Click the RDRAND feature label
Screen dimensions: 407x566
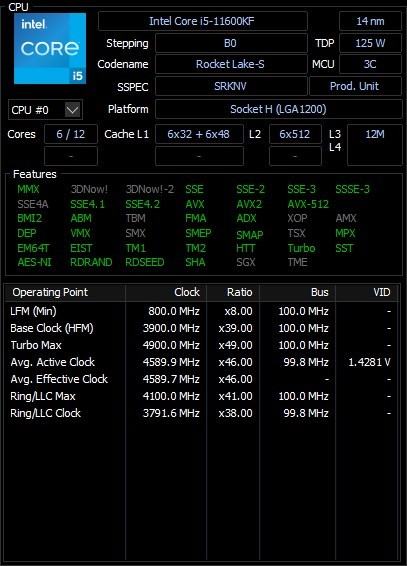(x=91, y=262)
